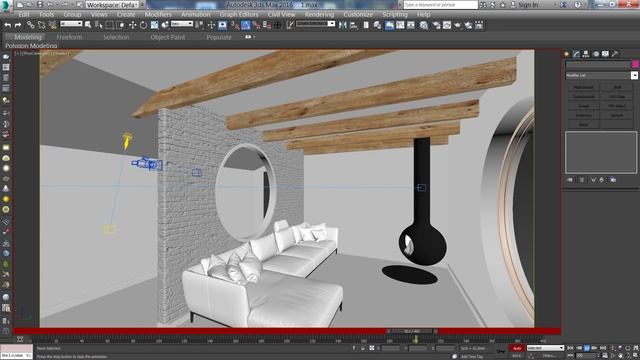Click the Redo arrow in main toolbar
The width and height of the screenshot is (640, 360).
18,25
